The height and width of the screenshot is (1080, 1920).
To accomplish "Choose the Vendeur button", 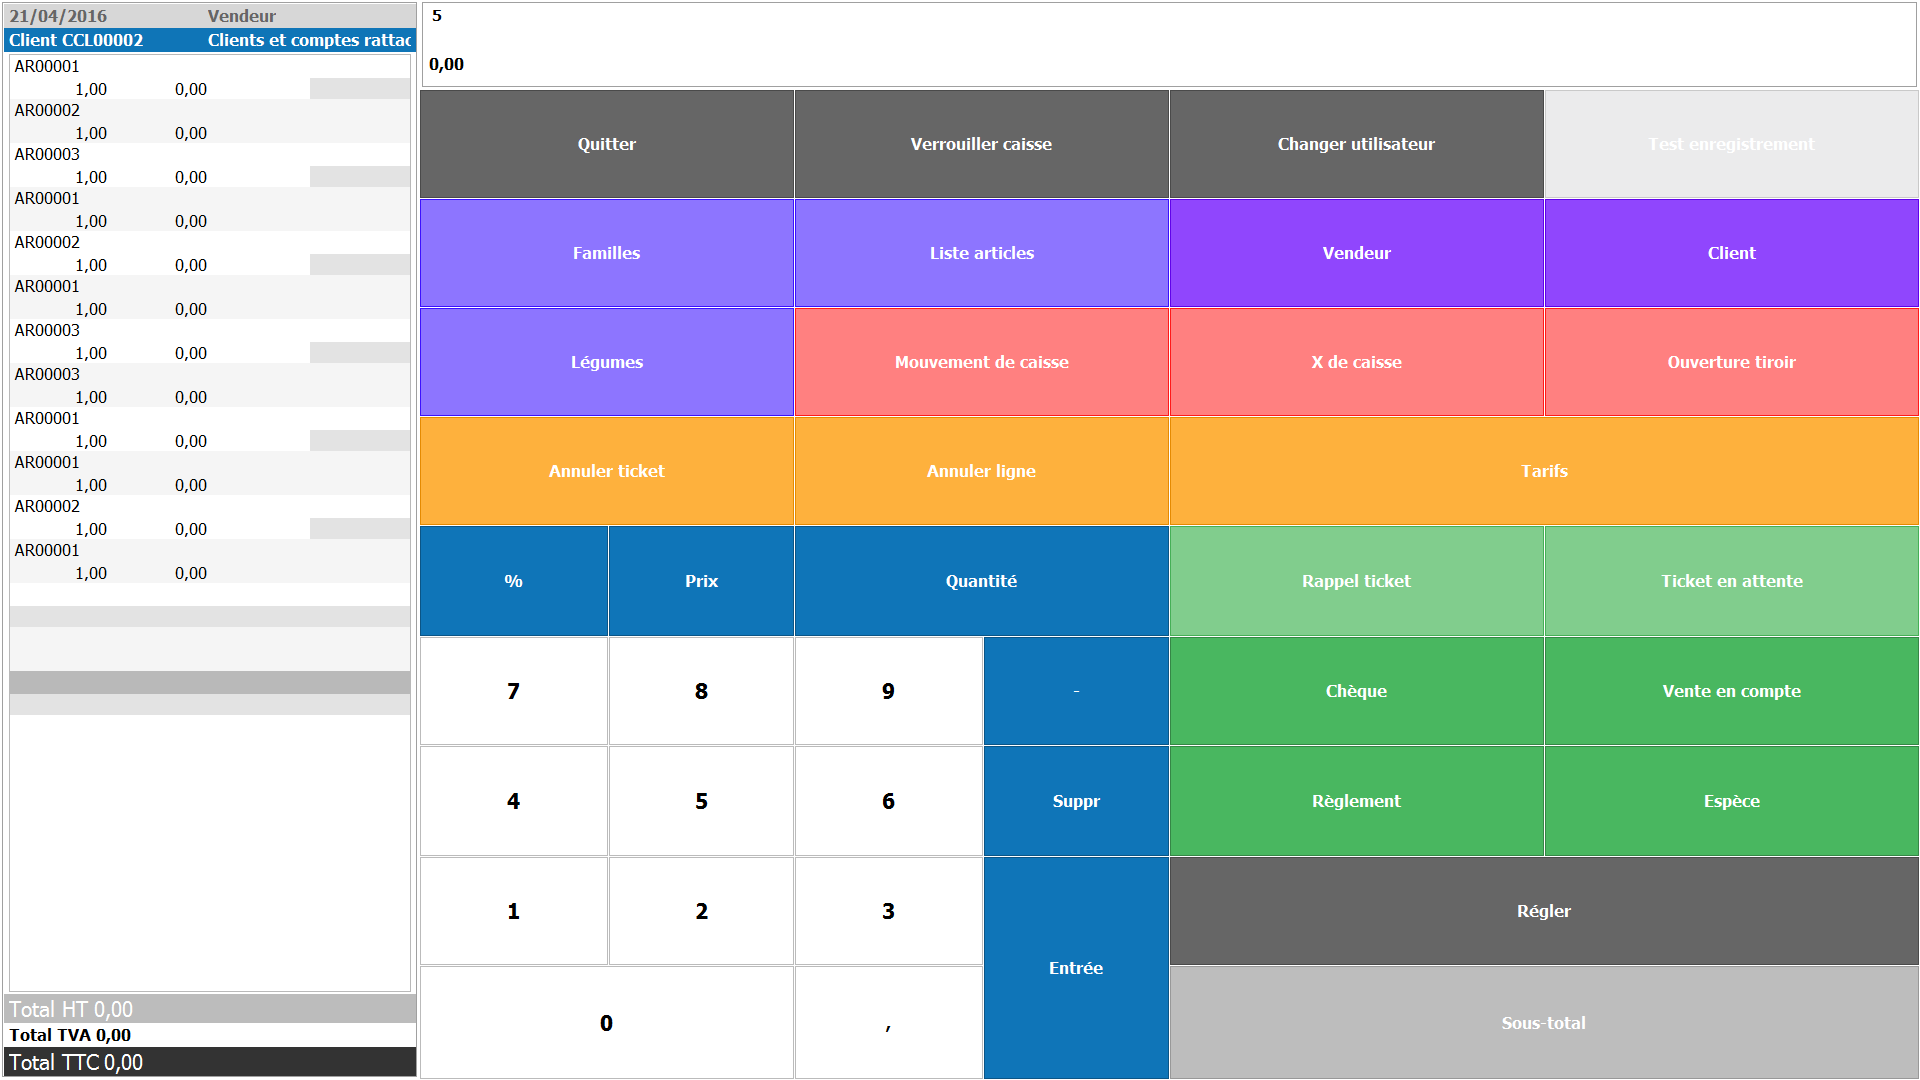I will tap(1356, 253).
